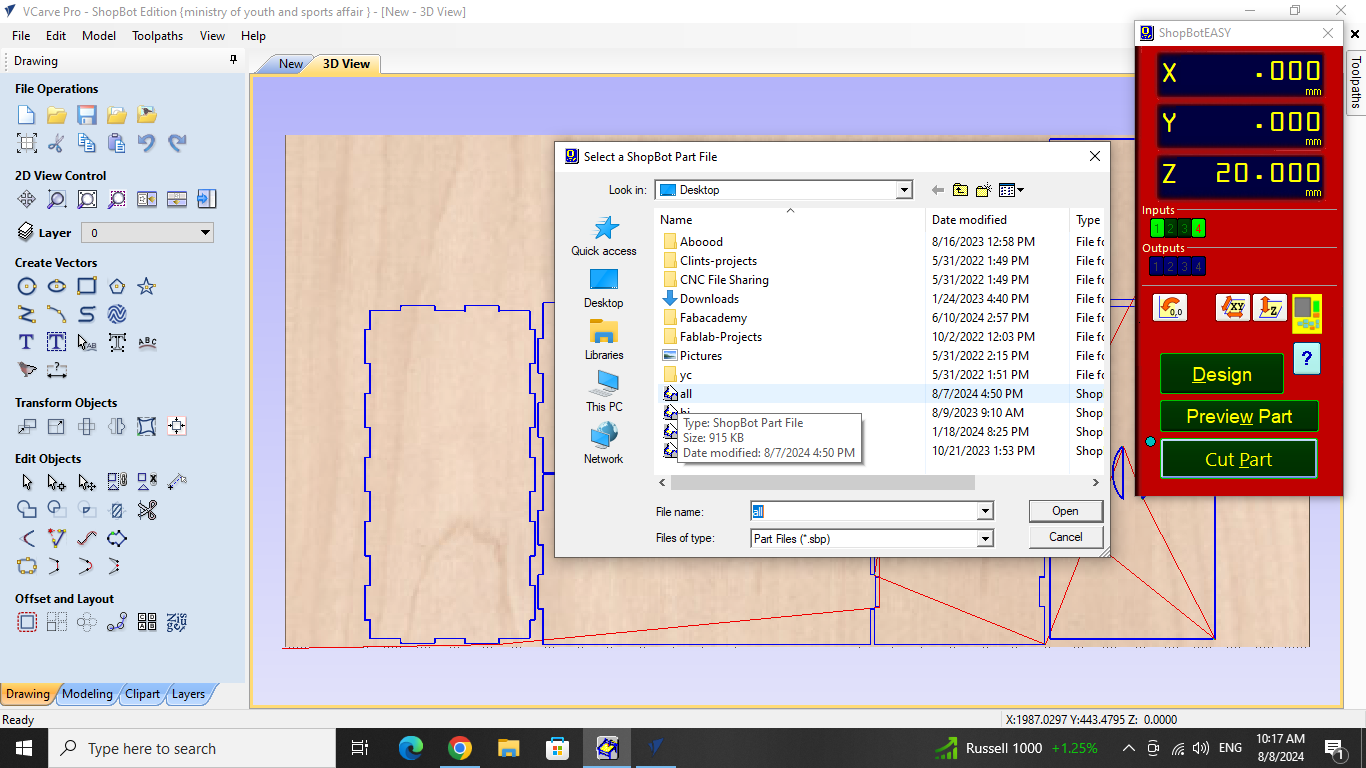Image resolution: width=1366 pixels, height=768 pixels.
Task: Open File Explorer from the taskbar
Action: click(x=509, y=748)
